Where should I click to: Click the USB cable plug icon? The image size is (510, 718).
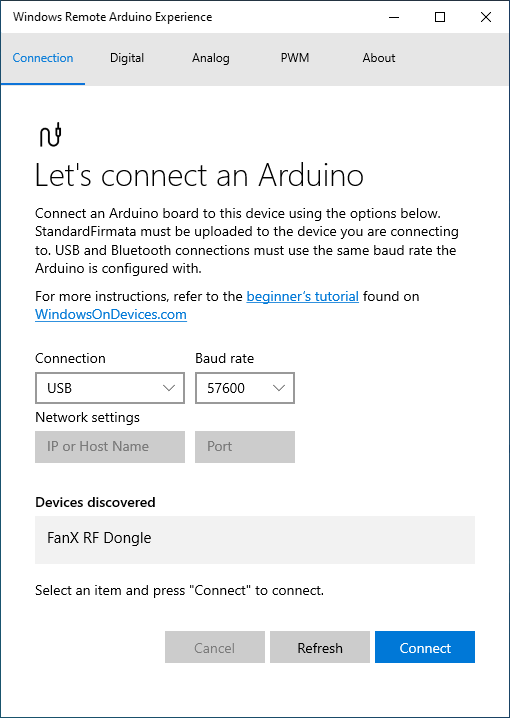click(50, 135)
